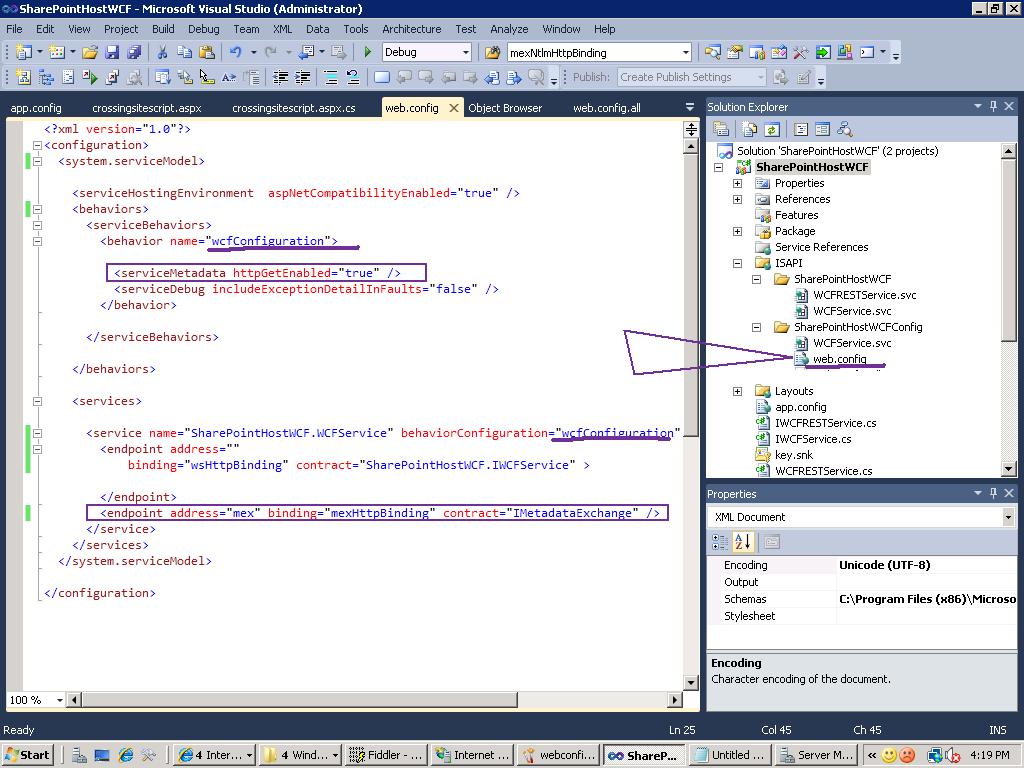Open the Toolbox via hammer-wrench icon
Viewport: 1024px width, 768px height.
[801, 52]
